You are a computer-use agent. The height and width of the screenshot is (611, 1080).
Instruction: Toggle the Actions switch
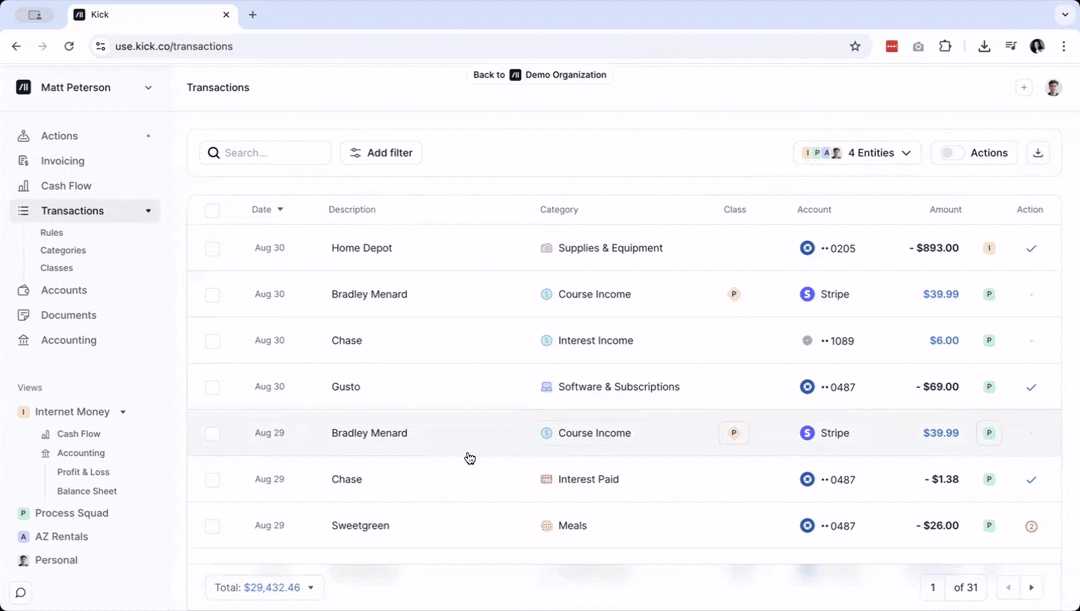952,153
